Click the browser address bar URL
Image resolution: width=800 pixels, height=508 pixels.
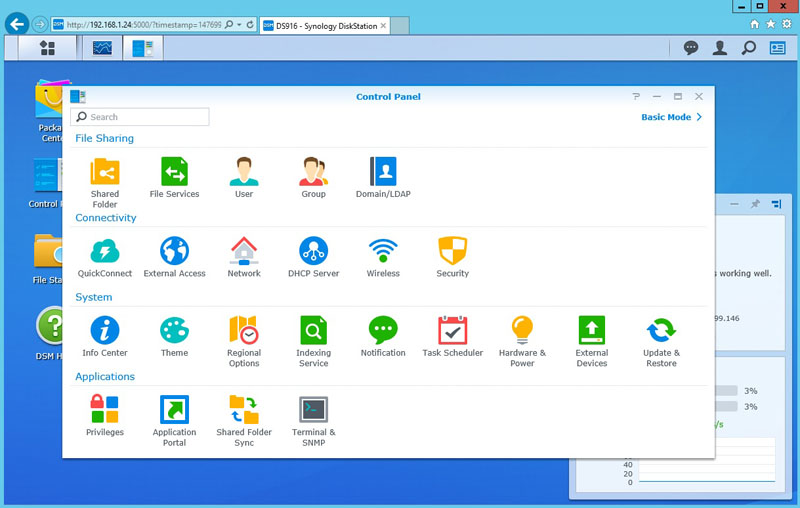point(144,24)
